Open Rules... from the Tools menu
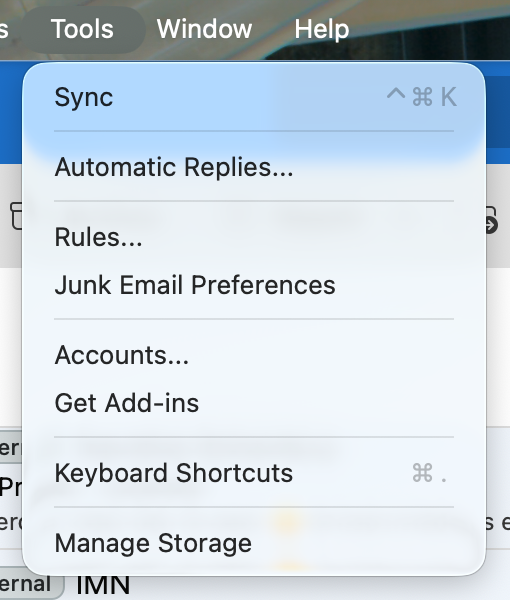 tap(254, 237)
